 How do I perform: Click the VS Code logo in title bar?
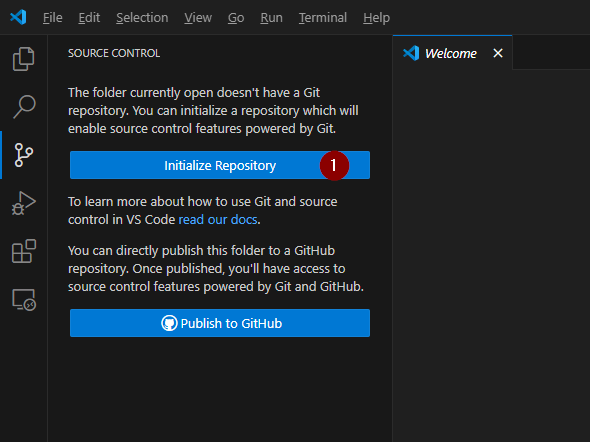(18, 17)
